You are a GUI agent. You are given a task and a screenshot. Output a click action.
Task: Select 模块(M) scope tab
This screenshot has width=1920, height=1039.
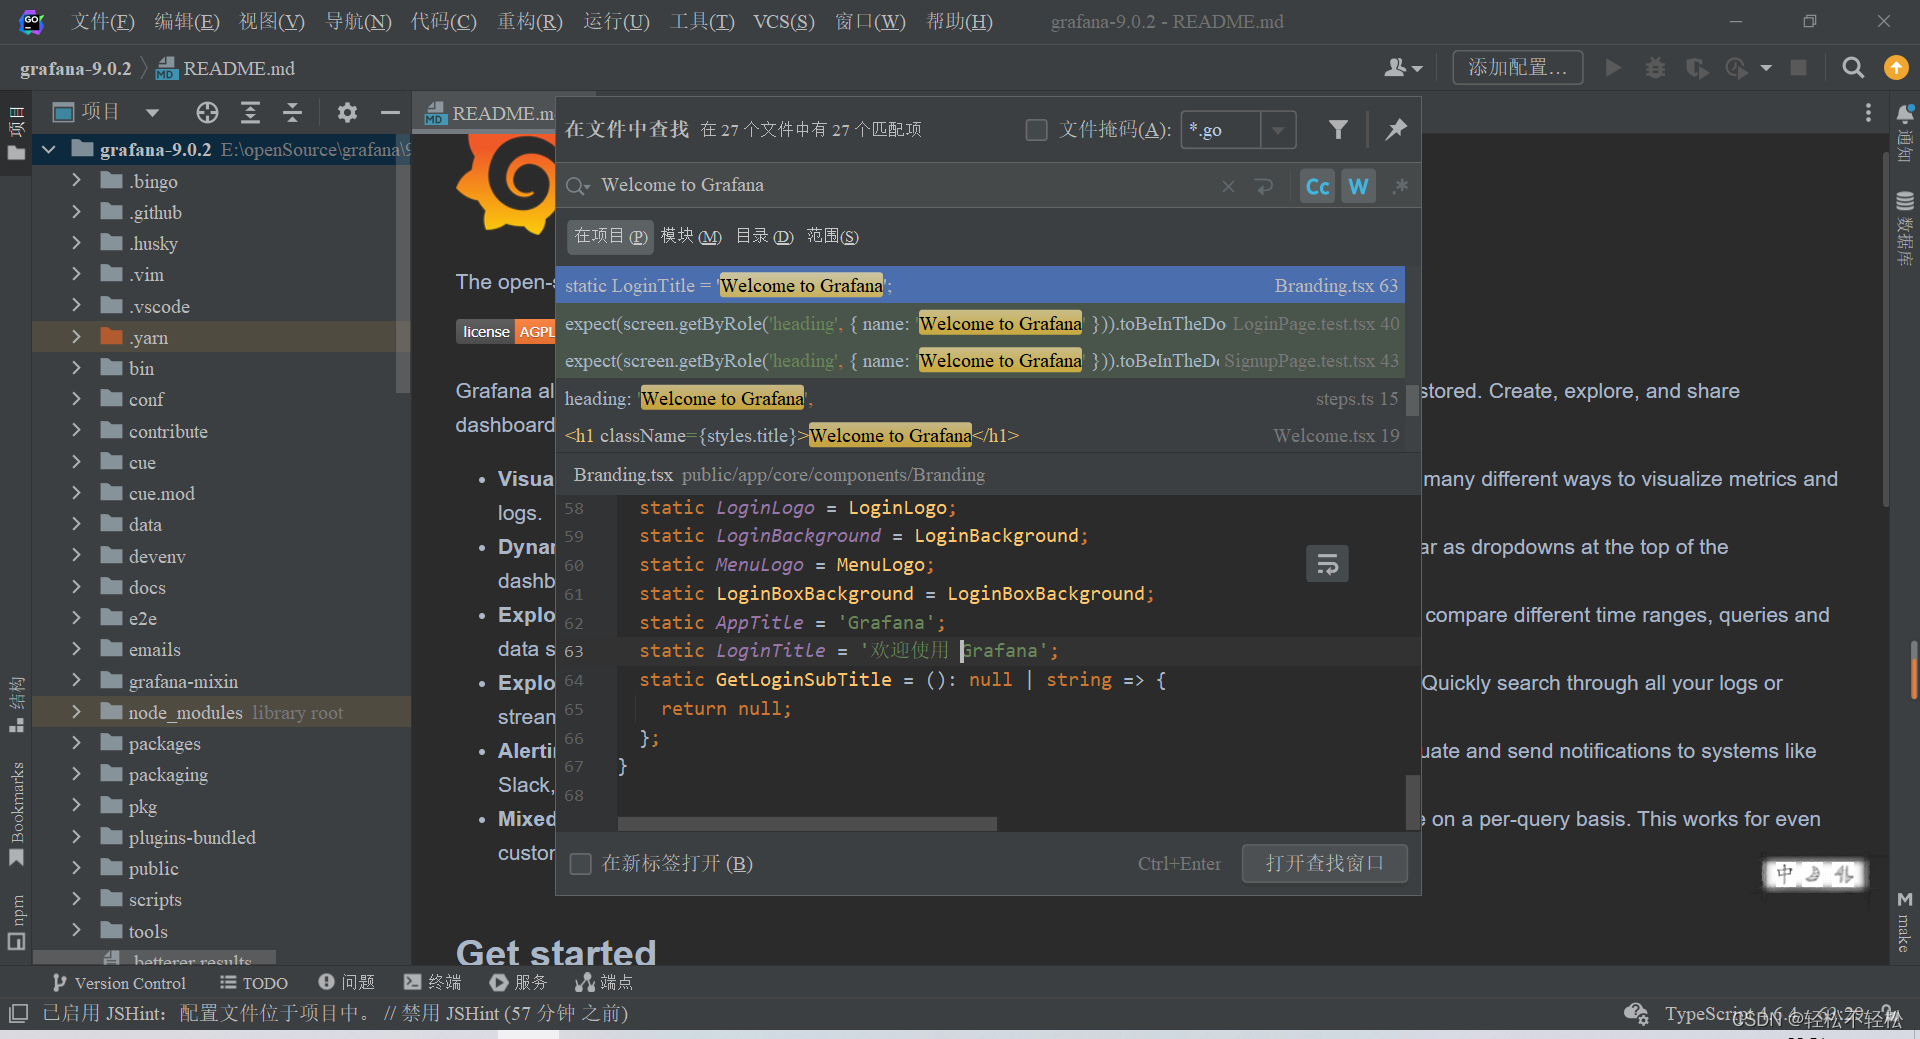pos(690,236)
